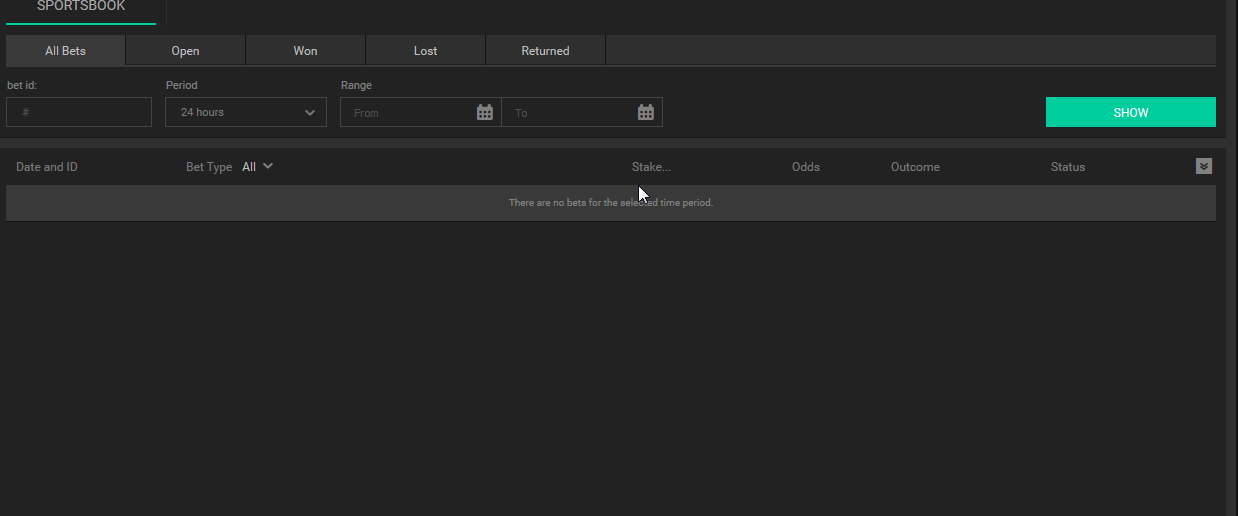Click the Outcome column header
This screenshot has height=516, width=1238.
(x=915, y=167)
